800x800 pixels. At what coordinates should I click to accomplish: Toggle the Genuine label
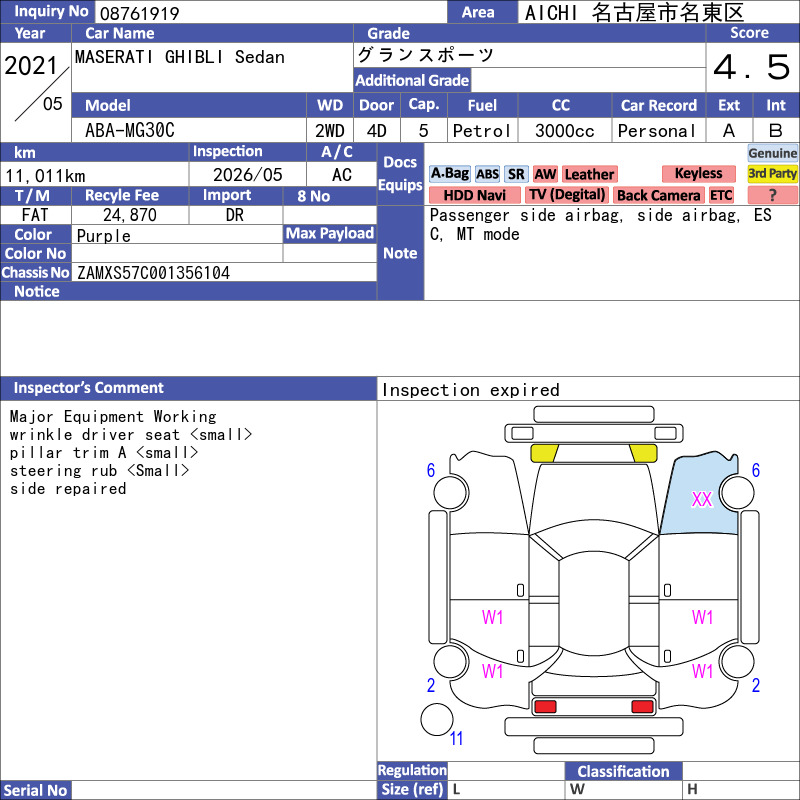(x=772, y=153)
